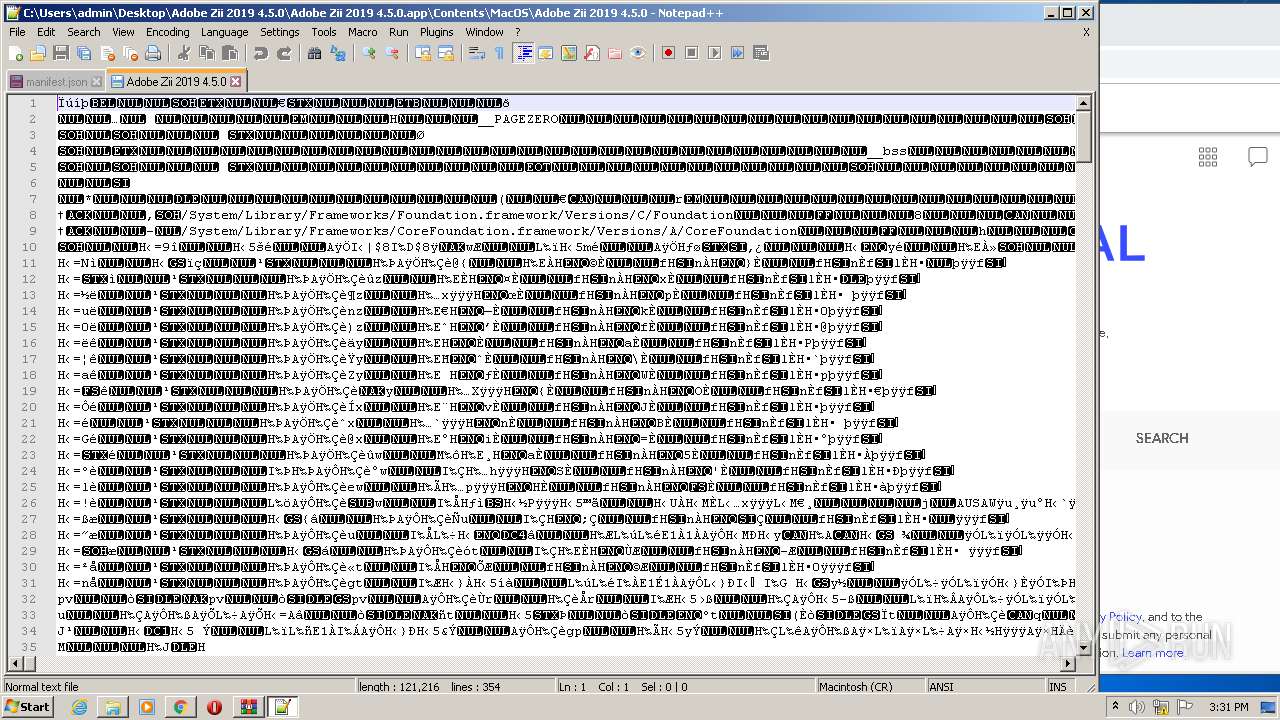This screenshot has width=1280, height=720.
Task: Click the Paste toolbar icon
Action: [229, 53]
